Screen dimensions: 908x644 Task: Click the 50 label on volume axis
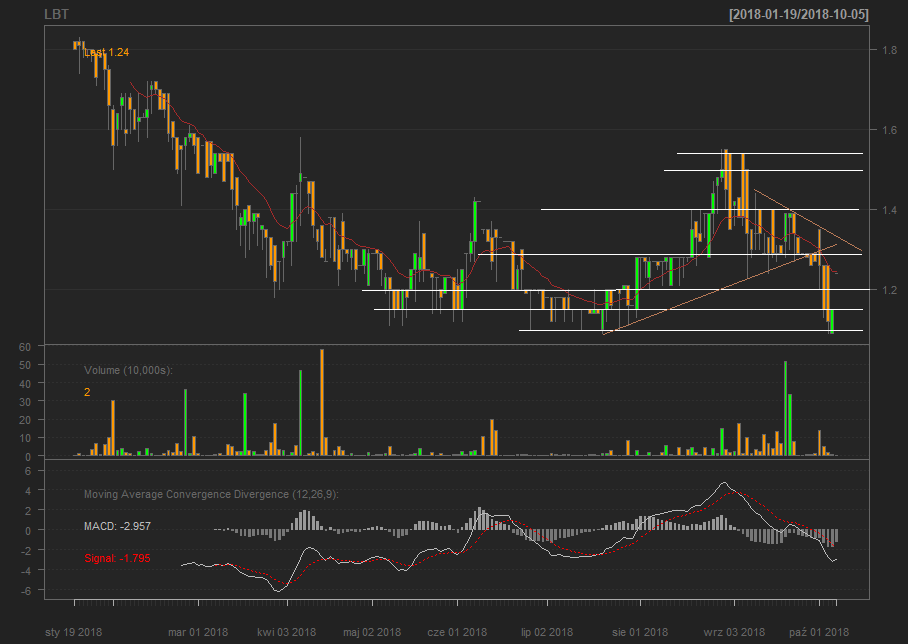click(x=25, y=365)
